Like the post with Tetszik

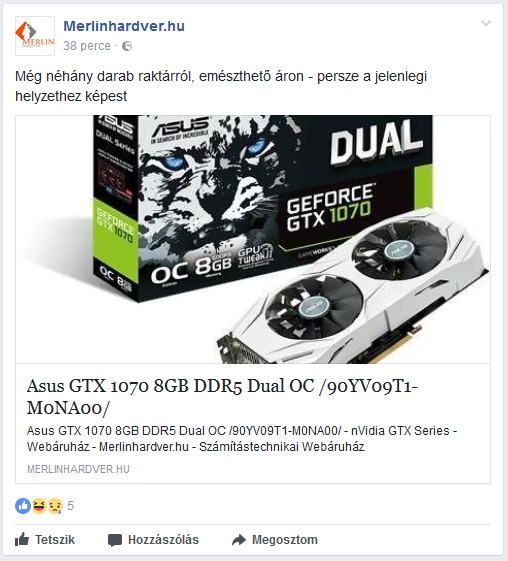point(45,540)
